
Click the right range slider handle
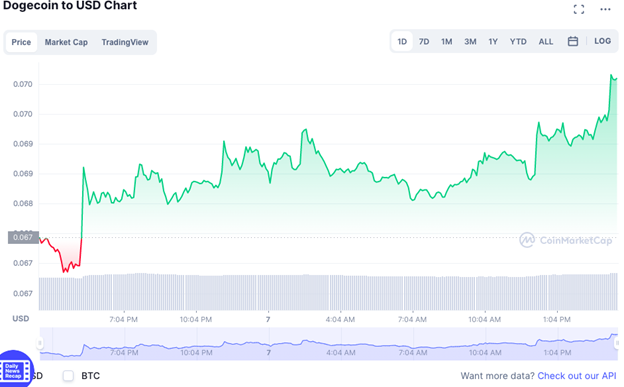point(617,343)
